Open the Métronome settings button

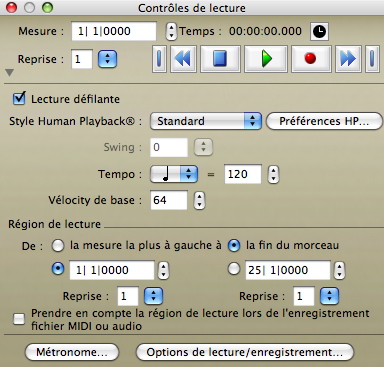pyautogui.click(x=72, y=352)
